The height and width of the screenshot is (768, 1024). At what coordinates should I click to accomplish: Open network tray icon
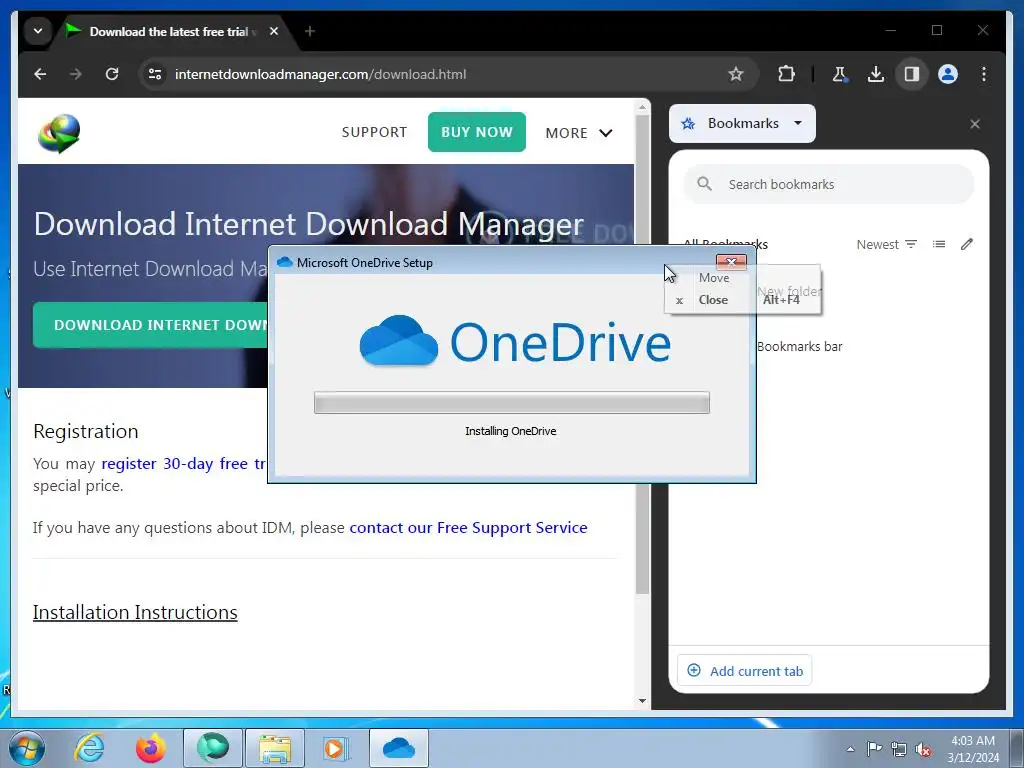point(899,750)
